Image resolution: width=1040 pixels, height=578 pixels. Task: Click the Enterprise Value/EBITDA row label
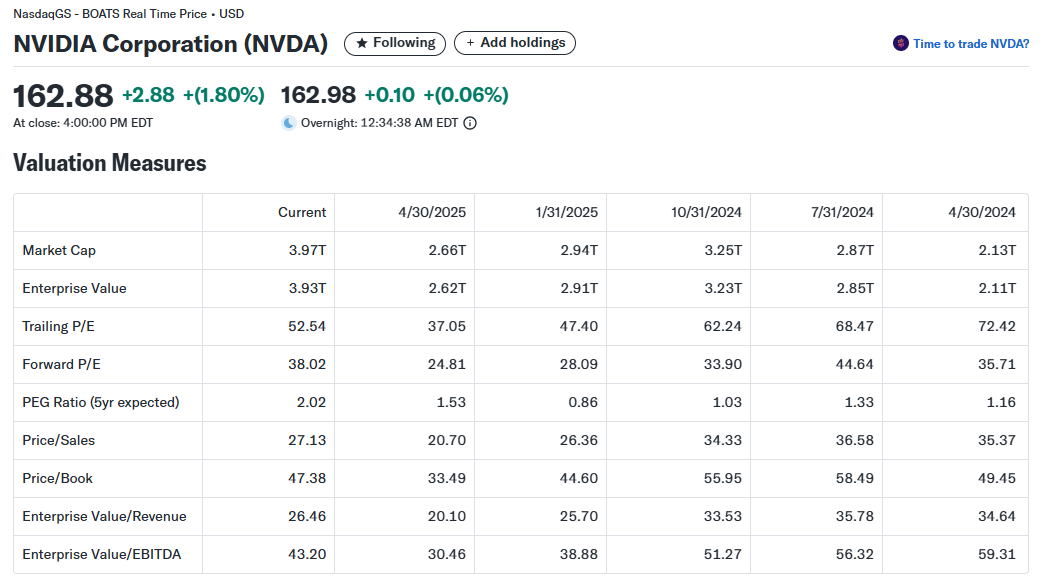pyautogui.click(x=101, y=554)
